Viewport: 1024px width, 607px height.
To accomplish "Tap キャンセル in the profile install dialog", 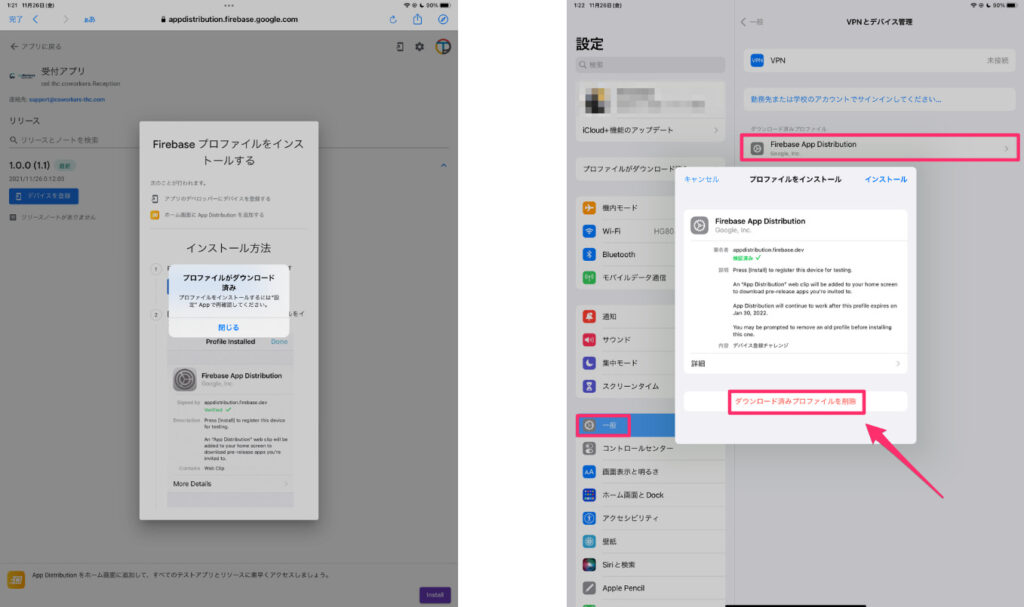I will (x=701, y=179).
